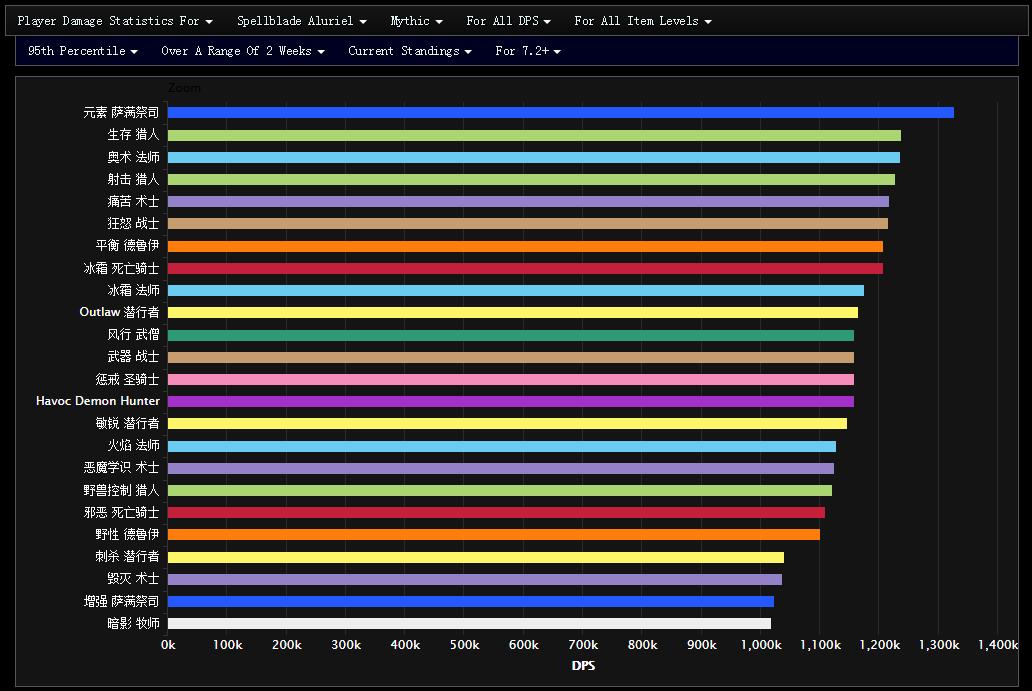Click the 风行 武僧 bar
Screen dimensions: 1032x691
click(511, 335)
